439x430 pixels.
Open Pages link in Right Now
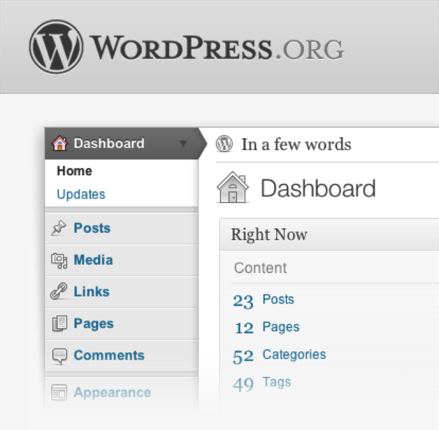[x=281, y=327]
